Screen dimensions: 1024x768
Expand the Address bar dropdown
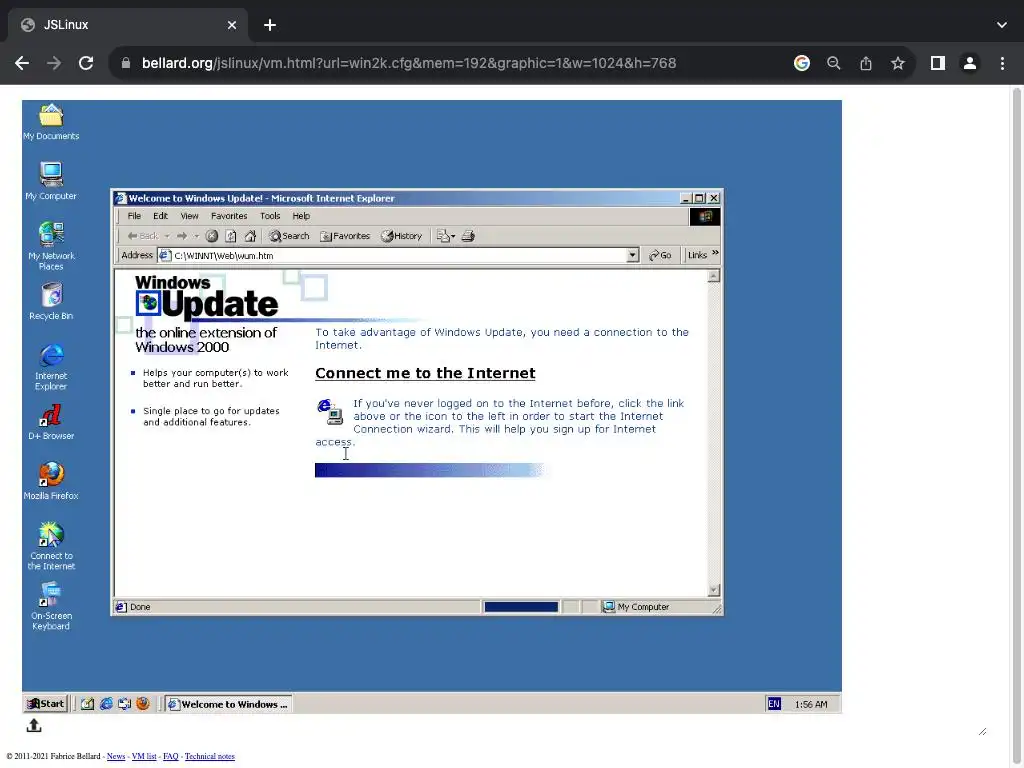632,255
